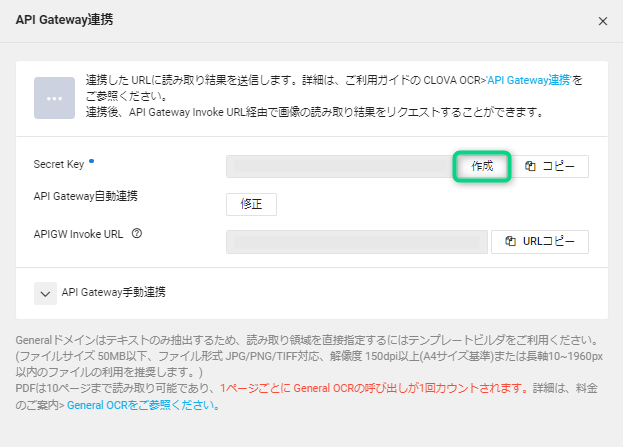
Task: Click the API Gateway手動連携 section title
Action: point(114,293)
